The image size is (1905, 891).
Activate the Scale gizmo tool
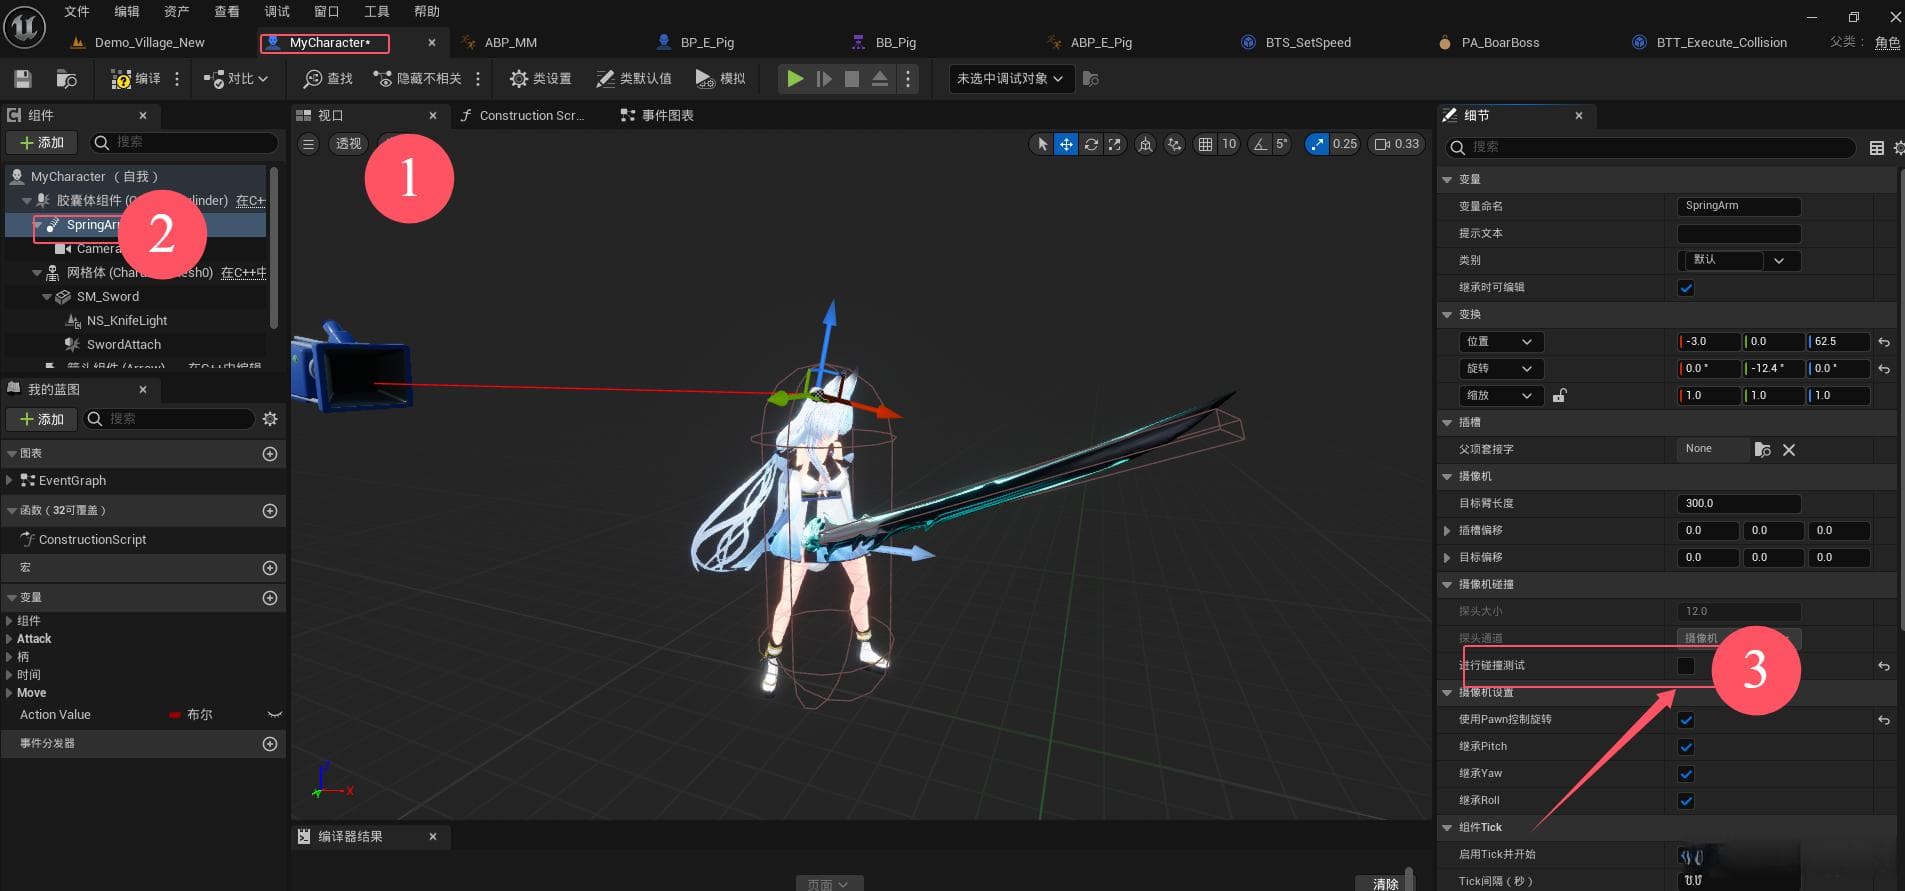(x=1115, y=144)
